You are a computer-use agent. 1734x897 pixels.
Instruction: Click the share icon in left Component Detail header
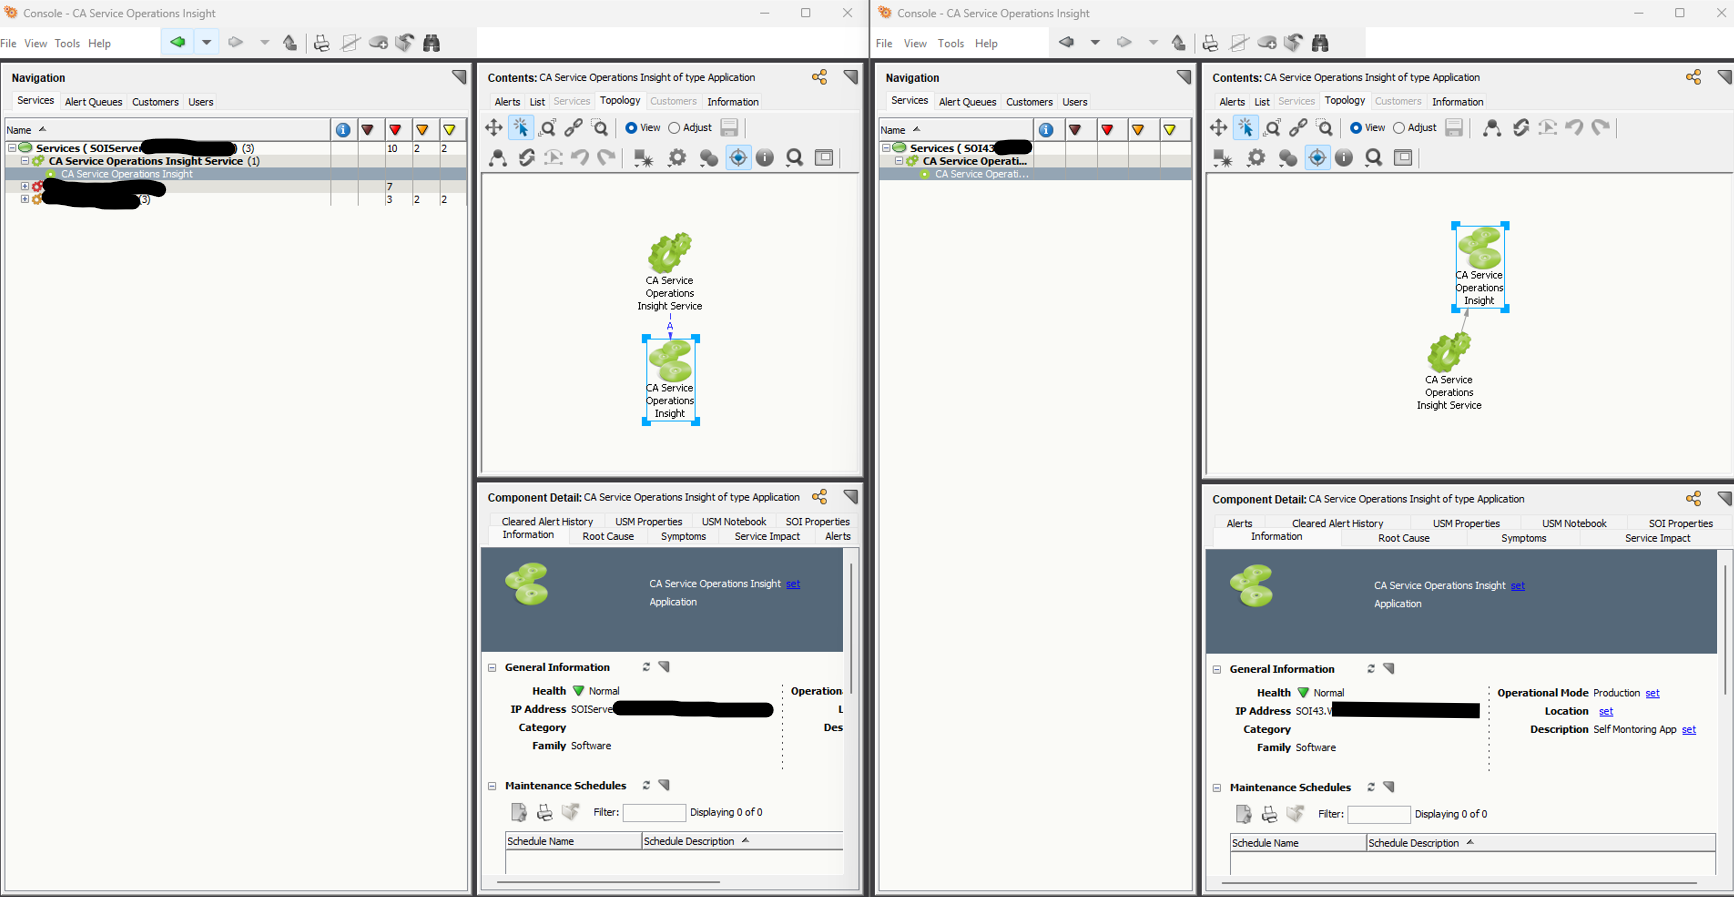(820, 497)
